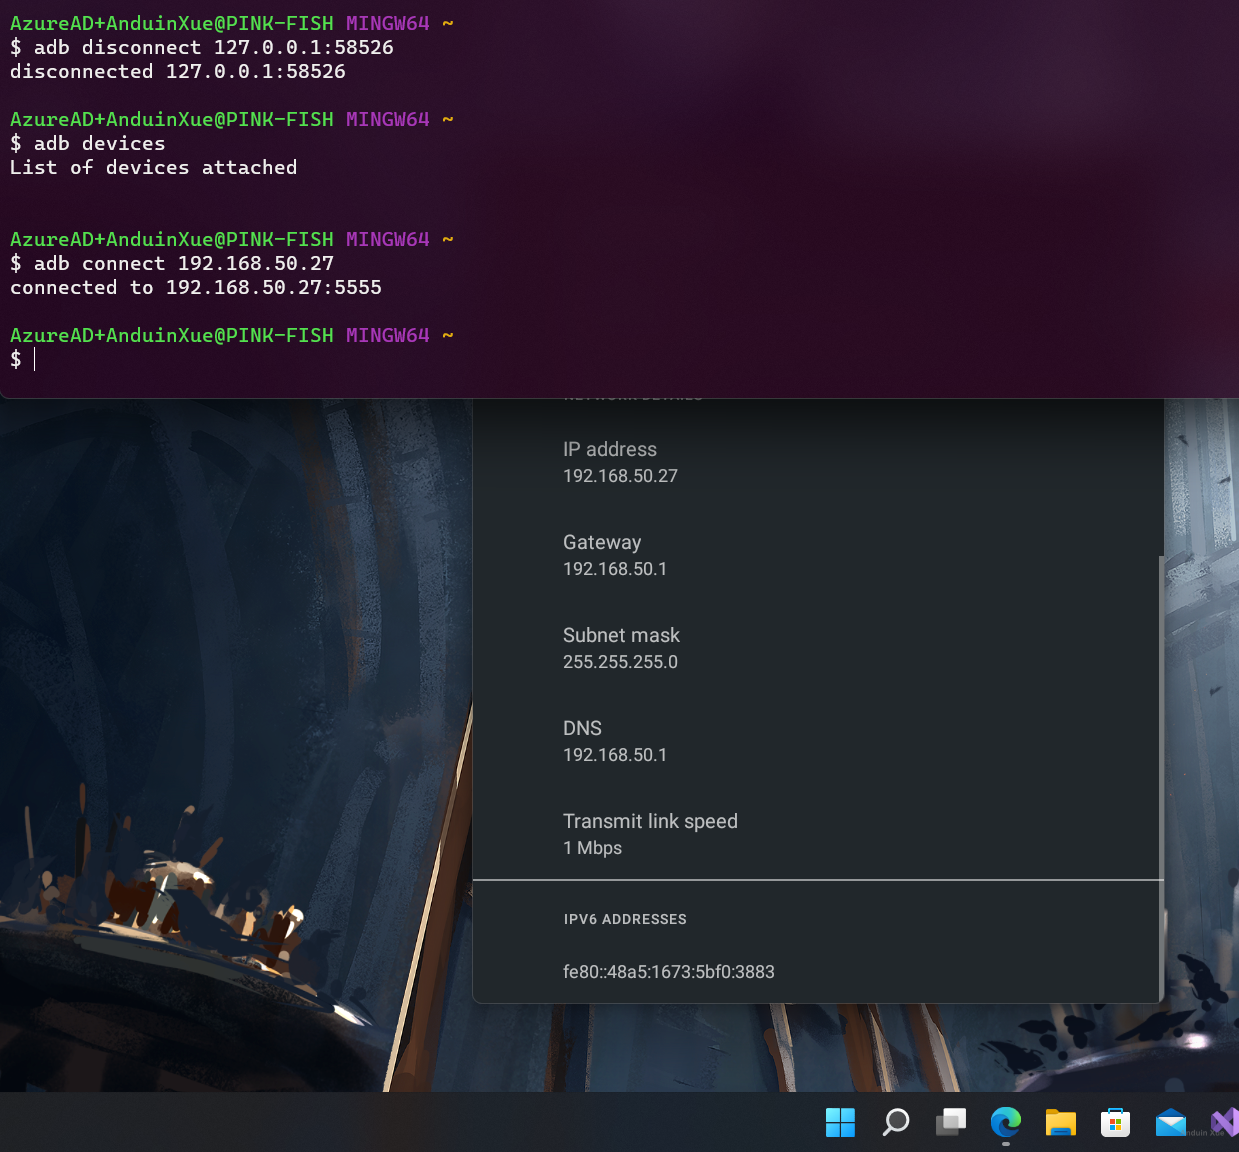1239x1152 pixels.
Task: Open Visual Studio from taskbar
Action: point(1224,1122)
